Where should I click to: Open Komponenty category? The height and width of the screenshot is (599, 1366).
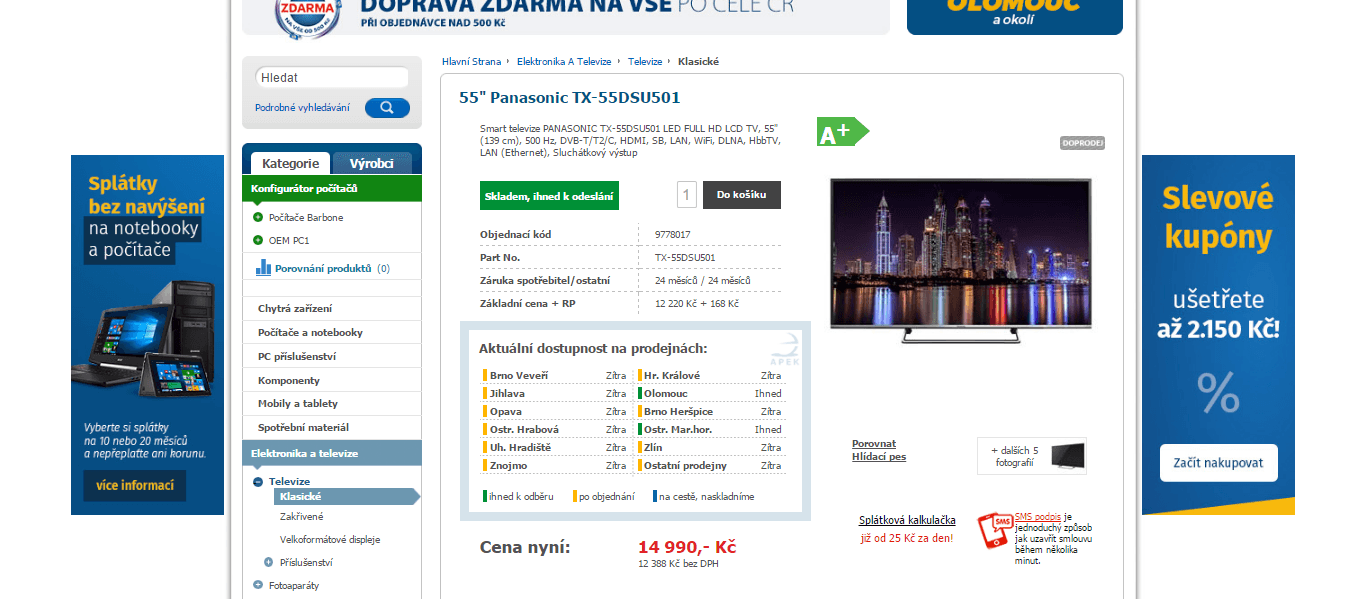coord(332,380)
